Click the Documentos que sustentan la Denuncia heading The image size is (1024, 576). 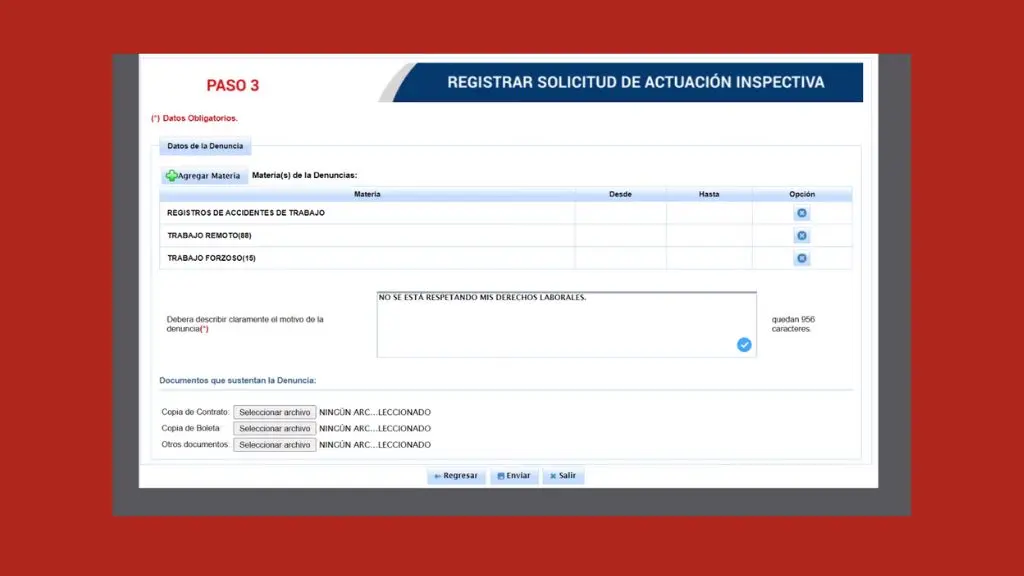(x=238, y=380)
